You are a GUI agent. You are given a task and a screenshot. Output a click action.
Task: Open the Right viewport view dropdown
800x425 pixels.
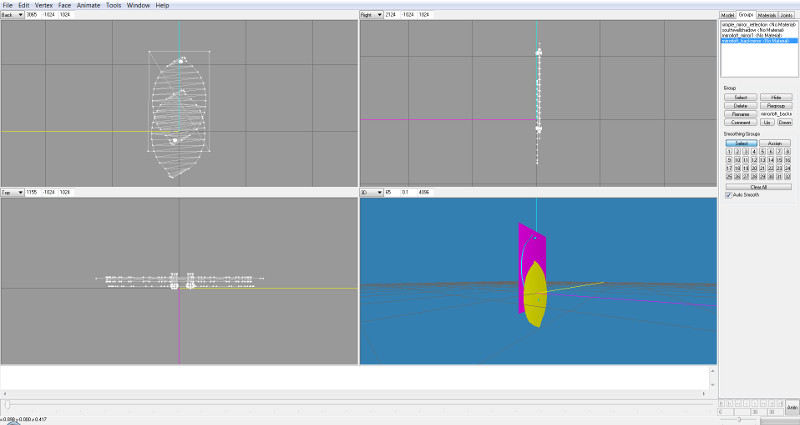coord(371,15)
